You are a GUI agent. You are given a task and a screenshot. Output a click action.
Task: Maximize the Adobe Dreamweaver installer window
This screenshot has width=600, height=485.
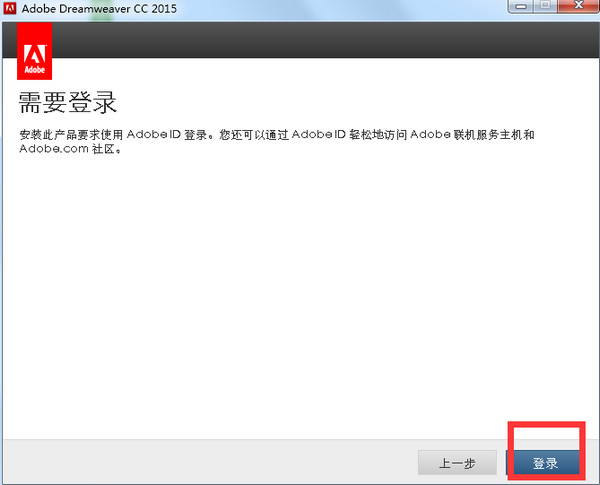[546, 6]
